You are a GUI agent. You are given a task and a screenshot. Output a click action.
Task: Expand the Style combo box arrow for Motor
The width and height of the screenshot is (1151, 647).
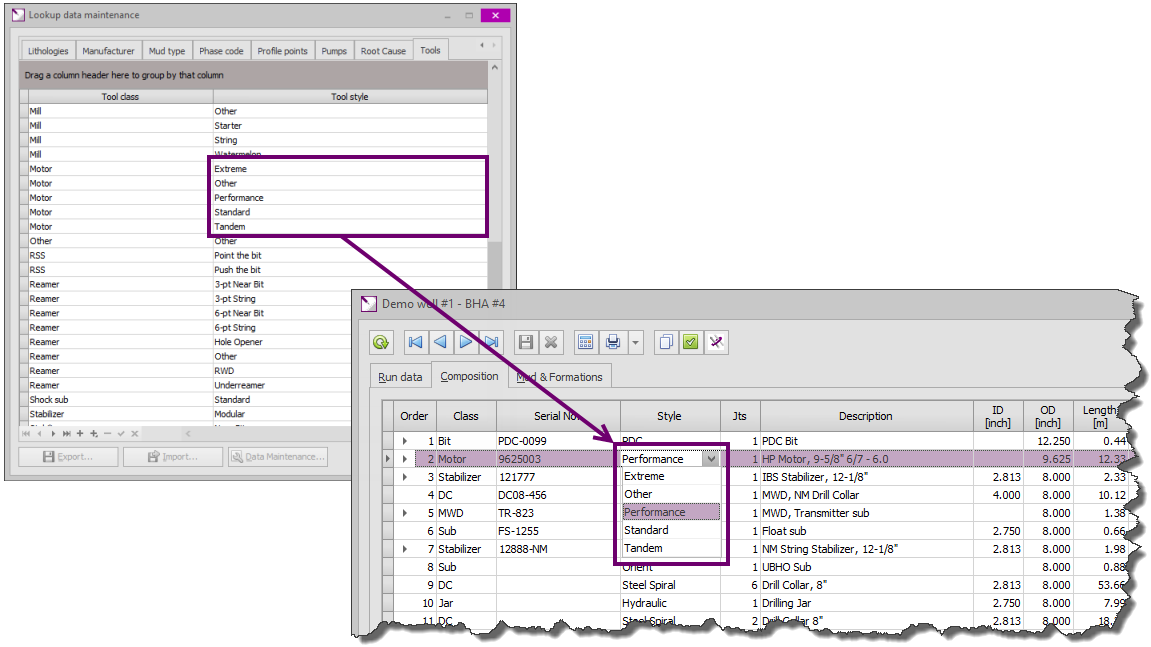(x=710, y=459)
